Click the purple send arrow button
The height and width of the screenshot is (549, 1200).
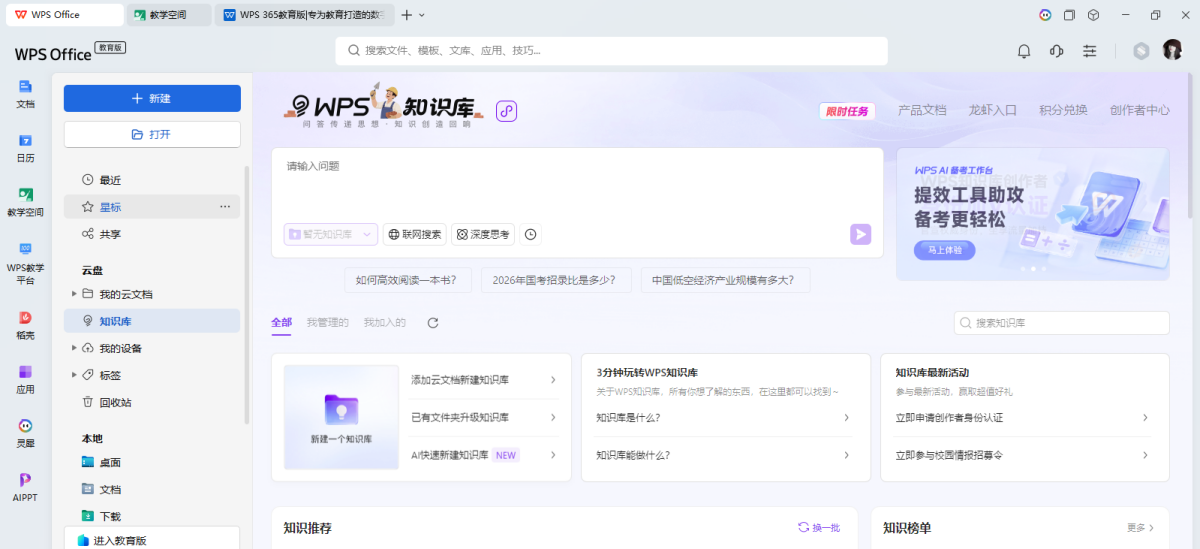860,234
